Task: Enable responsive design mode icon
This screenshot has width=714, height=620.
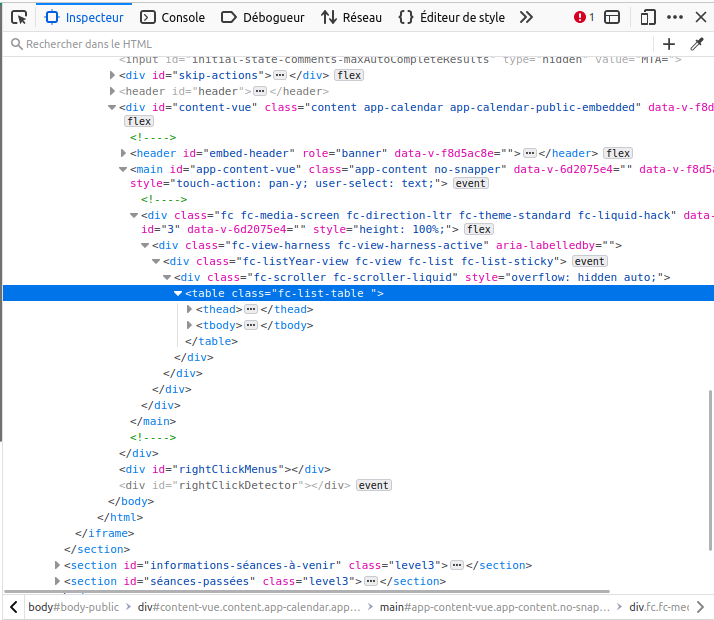Action: coord(648,17)
